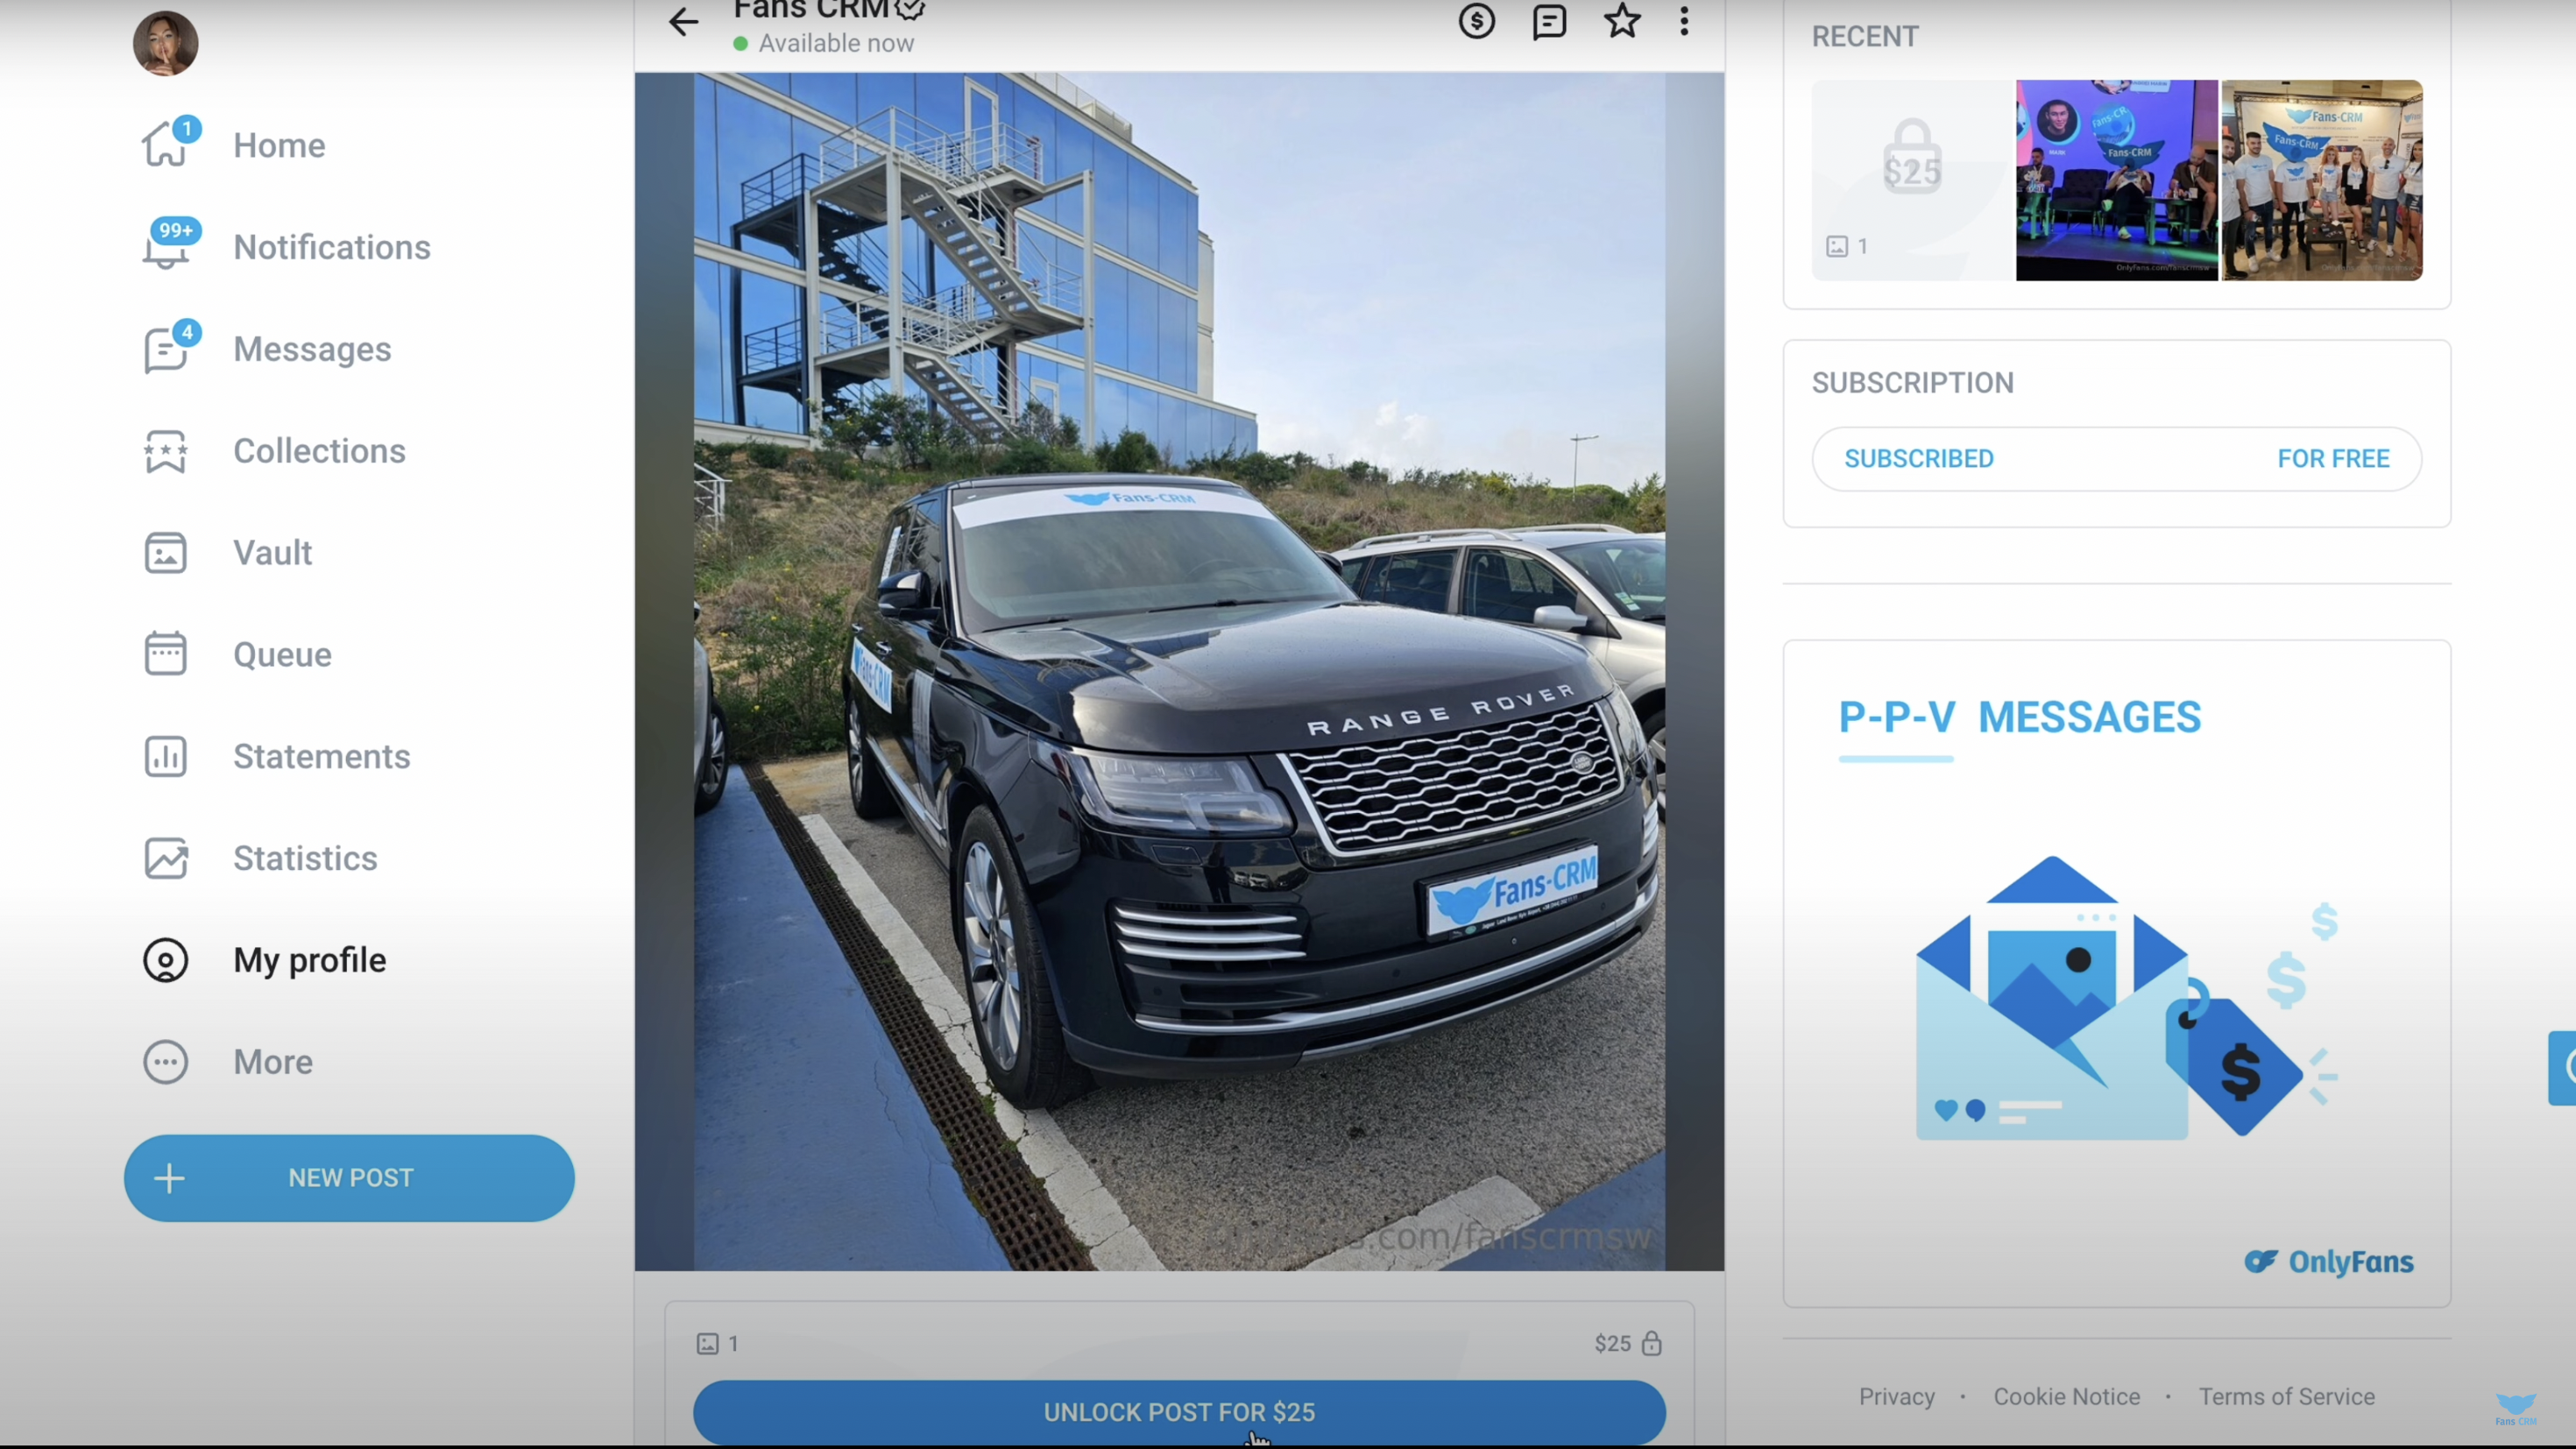Click the My profile circle icon
This screenshot has width=2576, height=1449.
tap(165, 960)
